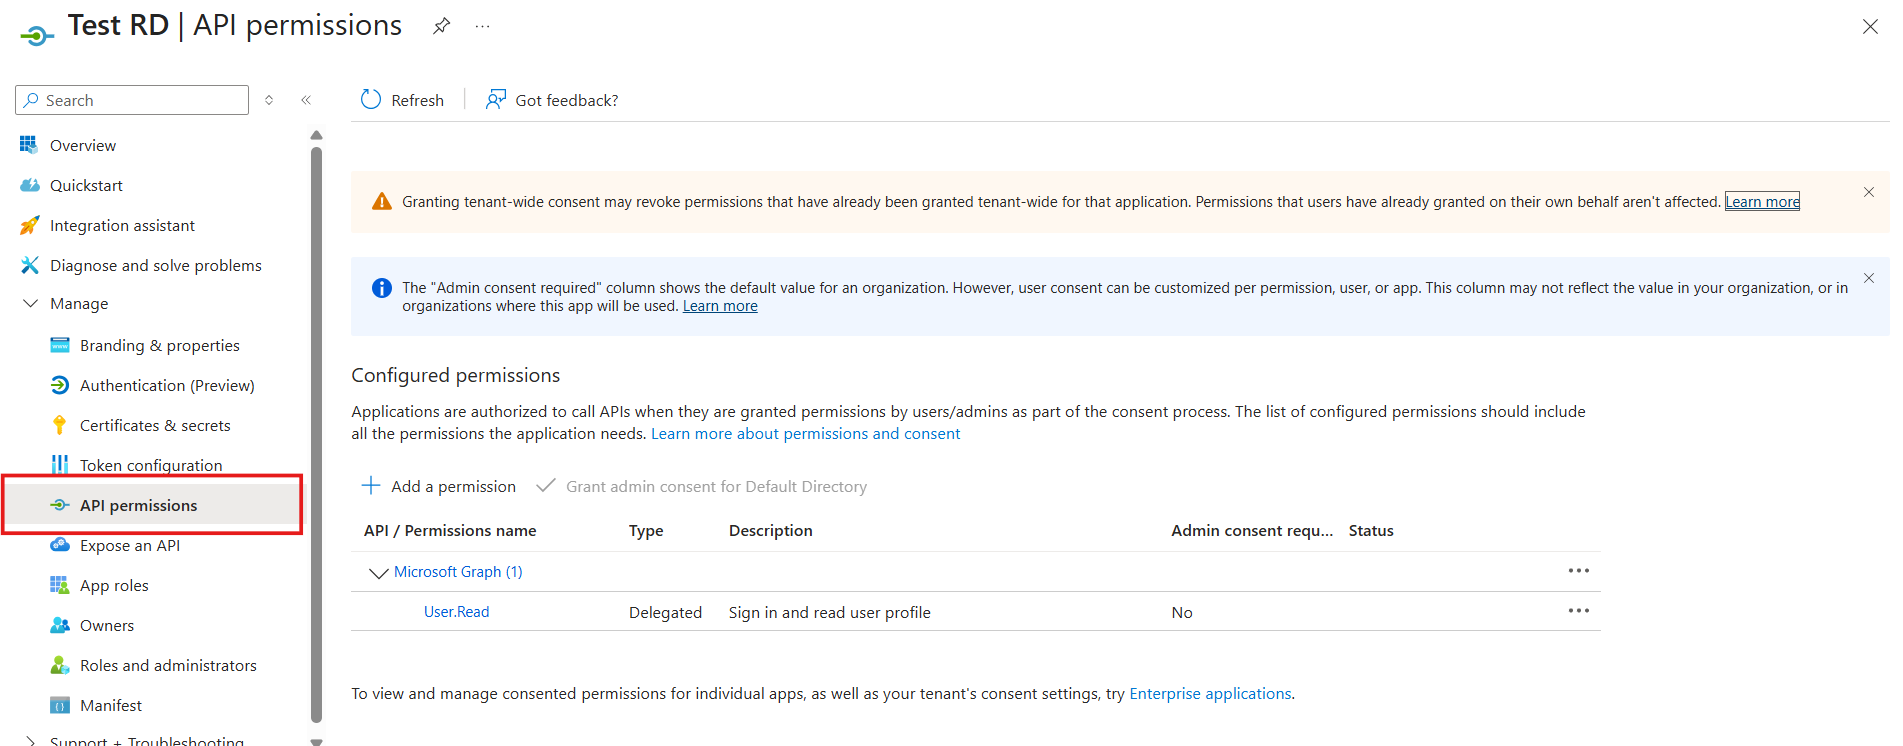The height and width of the screenshot is (746, 1903).
Task: Open more options for User.Read row
Action: 1578,611
